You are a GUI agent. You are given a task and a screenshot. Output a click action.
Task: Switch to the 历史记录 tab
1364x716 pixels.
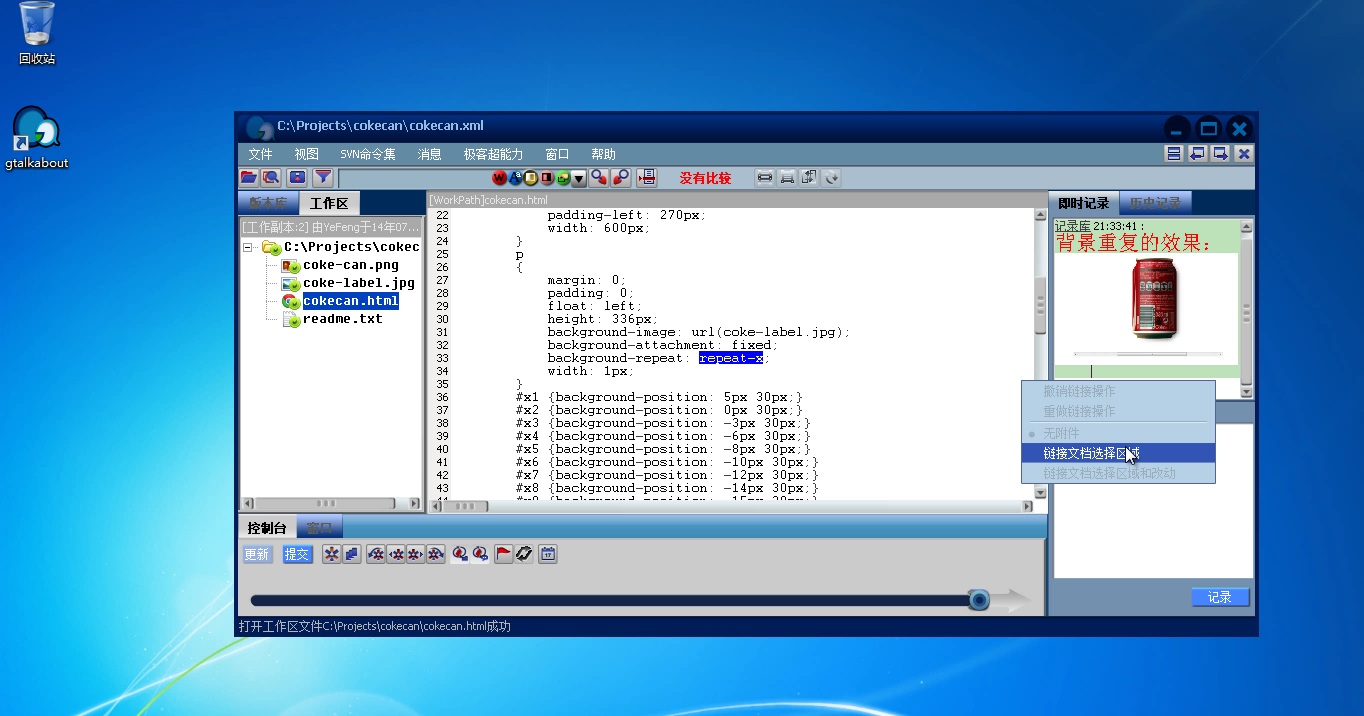(1154, 203)
